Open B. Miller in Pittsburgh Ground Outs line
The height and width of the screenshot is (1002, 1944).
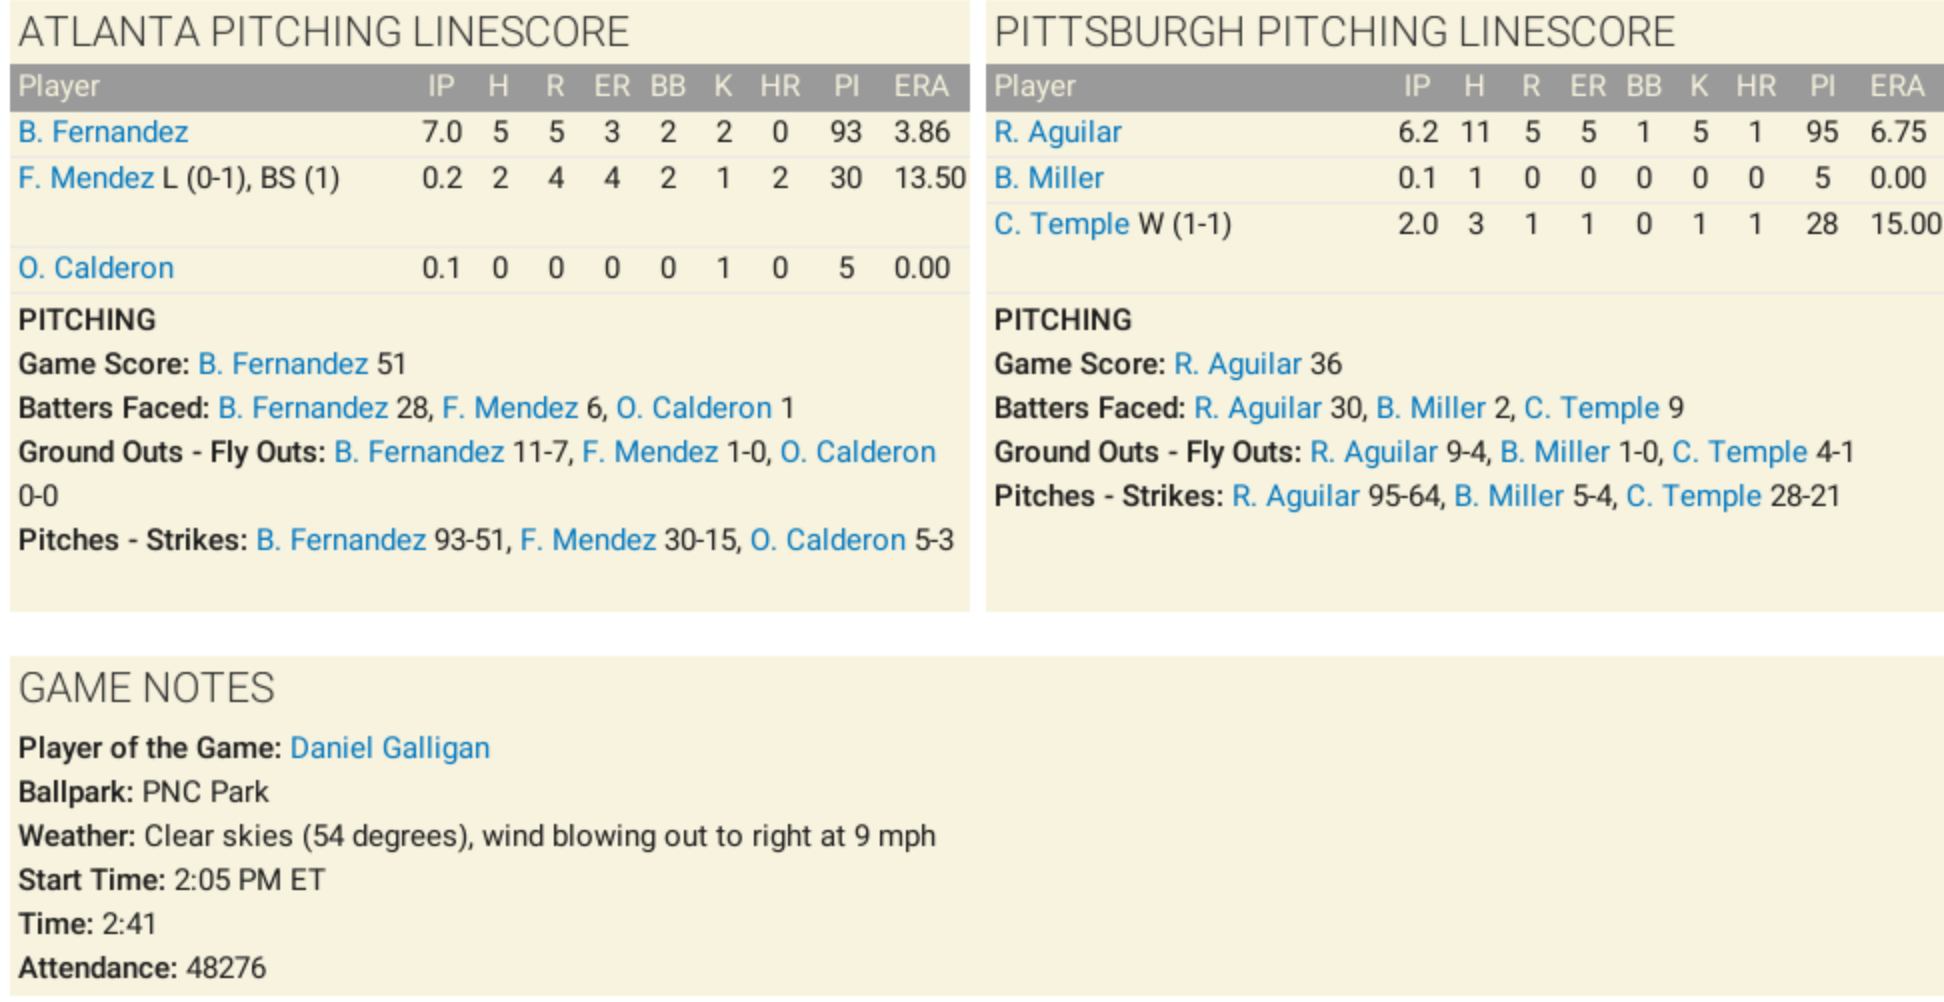coord(1554,452)
